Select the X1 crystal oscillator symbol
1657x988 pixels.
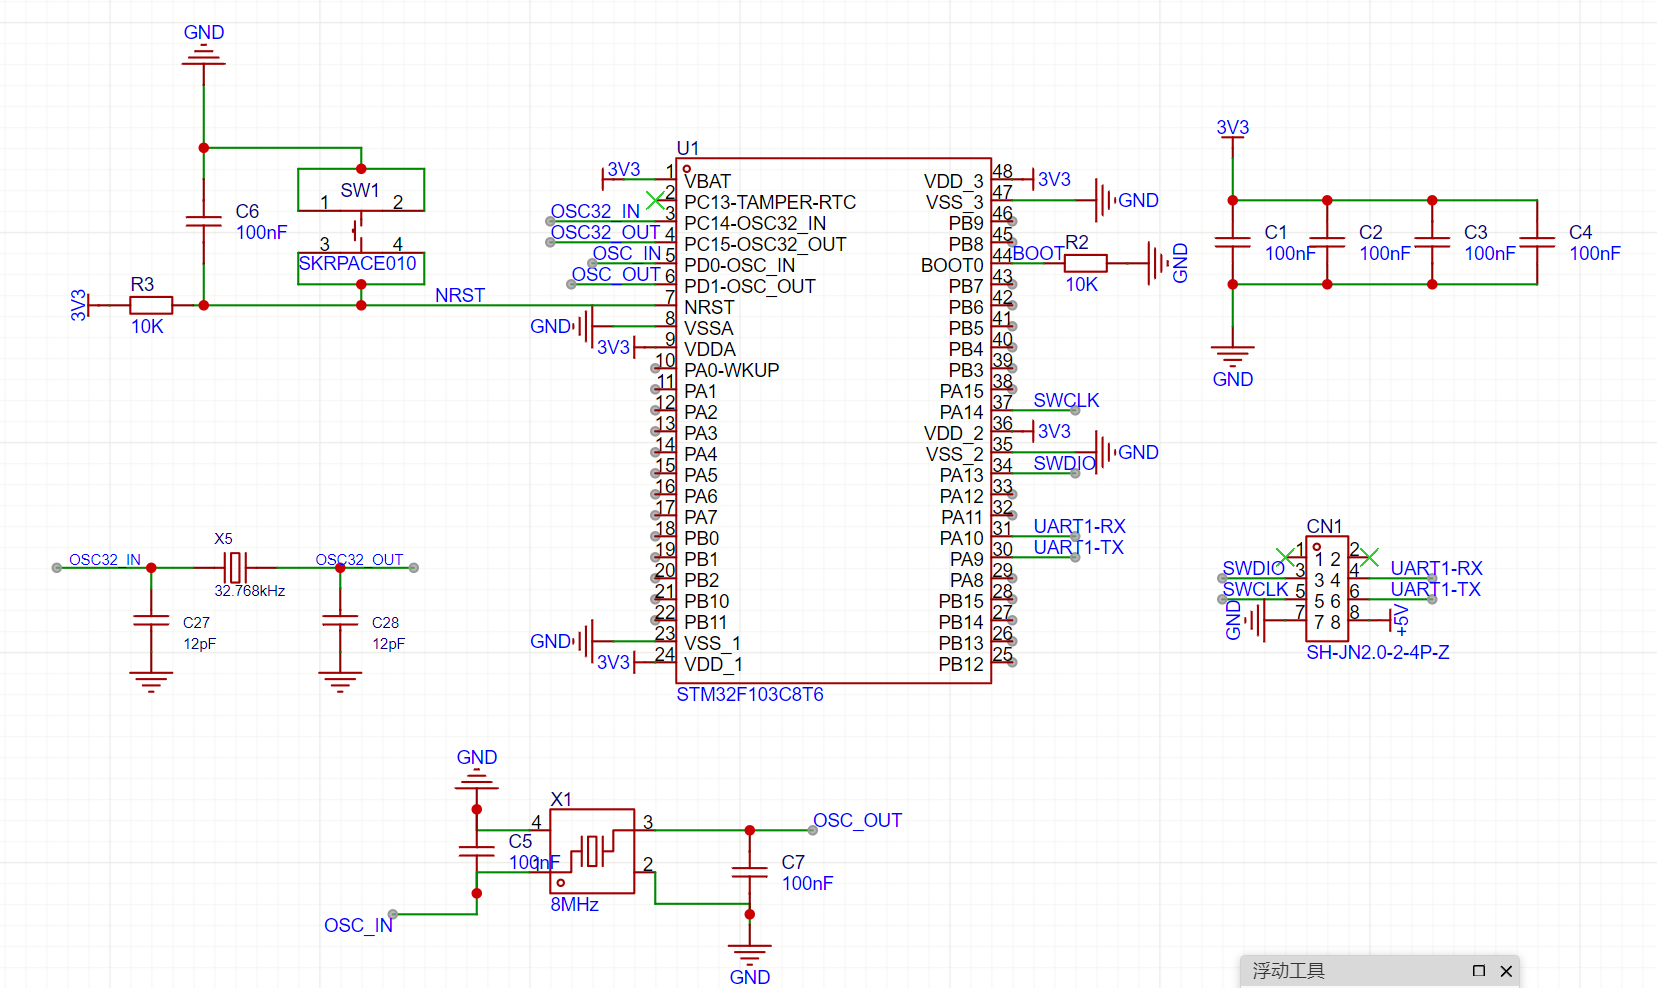tap(592, 851)
